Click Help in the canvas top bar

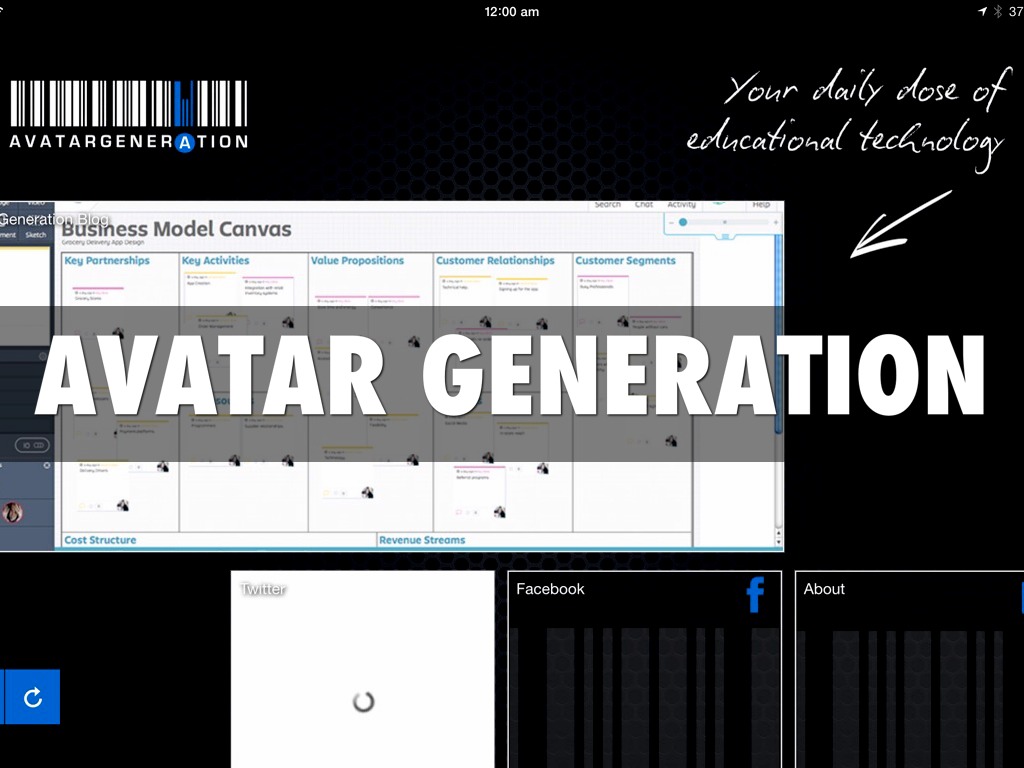761,204
